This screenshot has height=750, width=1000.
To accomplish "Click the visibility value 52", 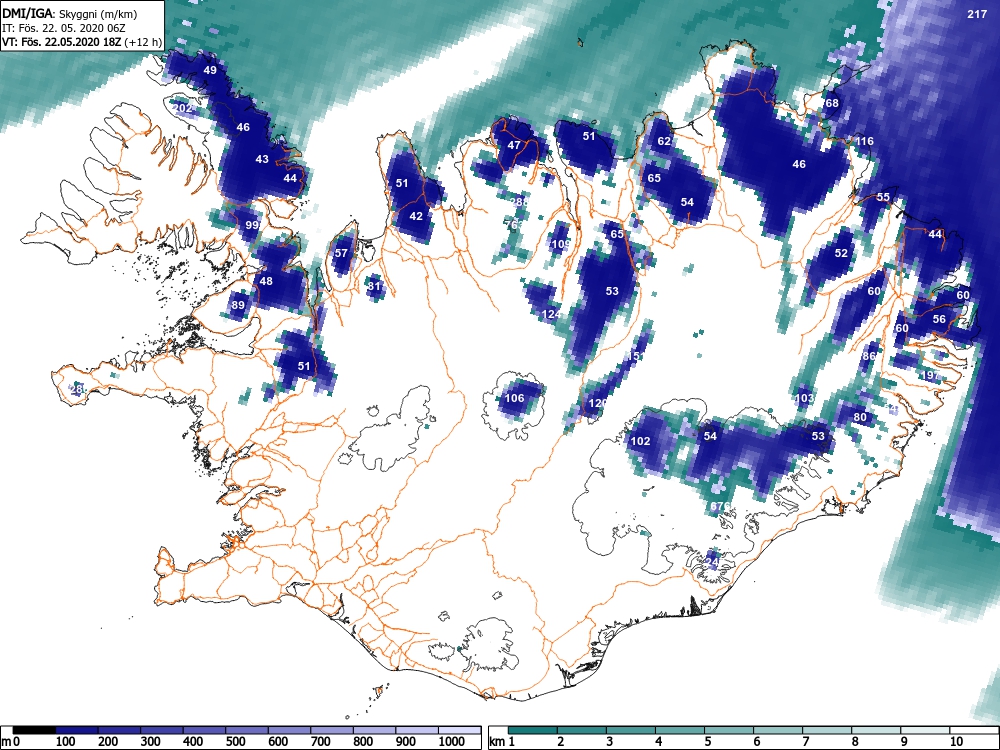I will pos(841,253).
